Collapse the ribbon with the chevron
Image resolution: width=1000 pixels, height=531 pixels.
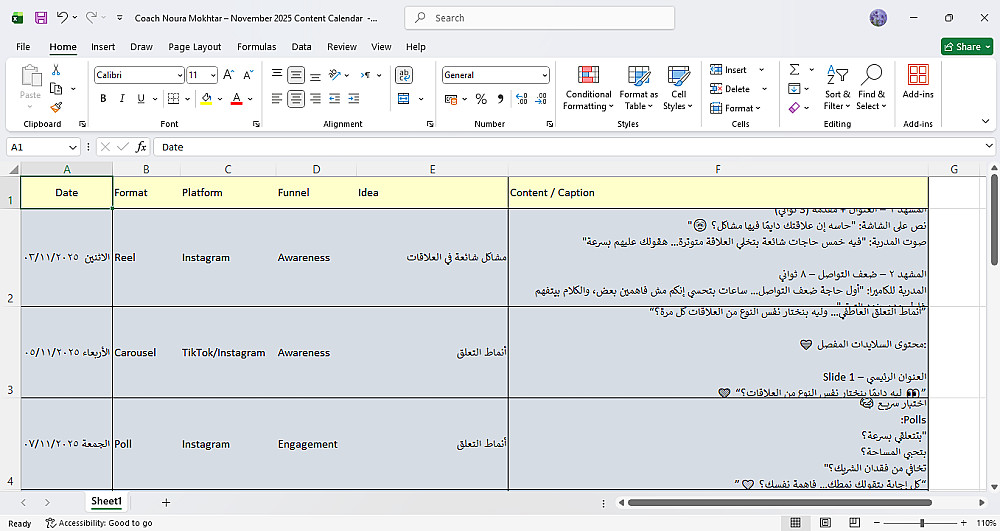pos(985,121)
